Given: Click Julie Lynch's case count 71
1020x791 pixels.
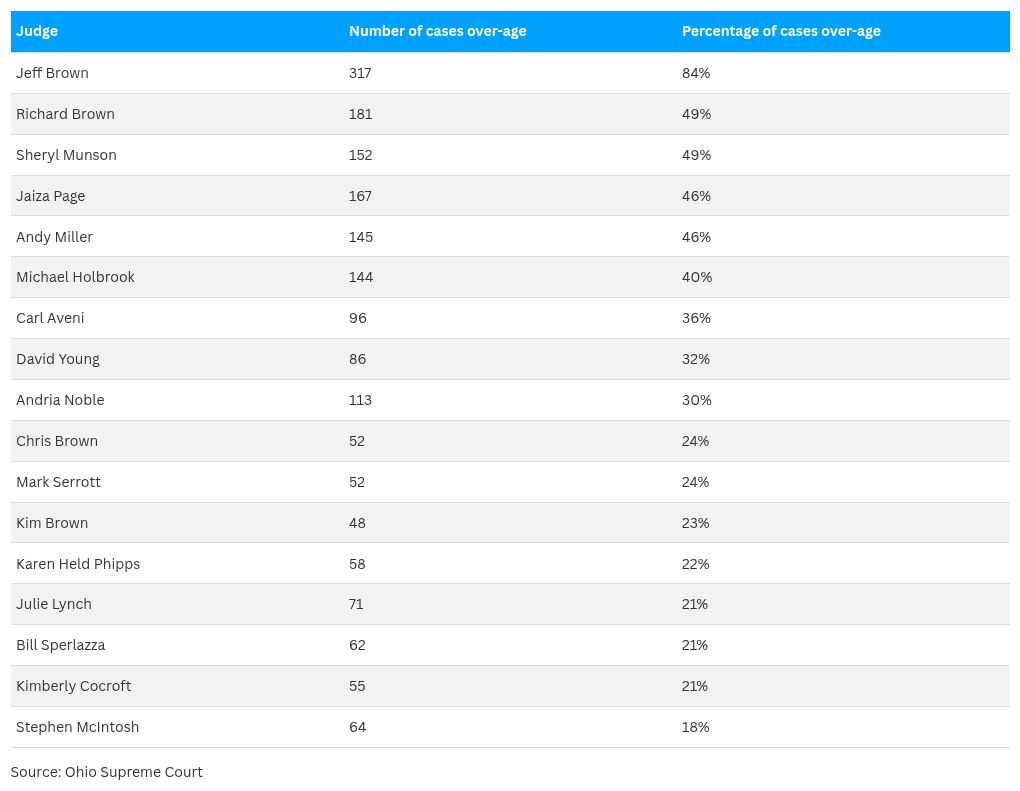Looking at the screenshot, I should tap(356, 604).
